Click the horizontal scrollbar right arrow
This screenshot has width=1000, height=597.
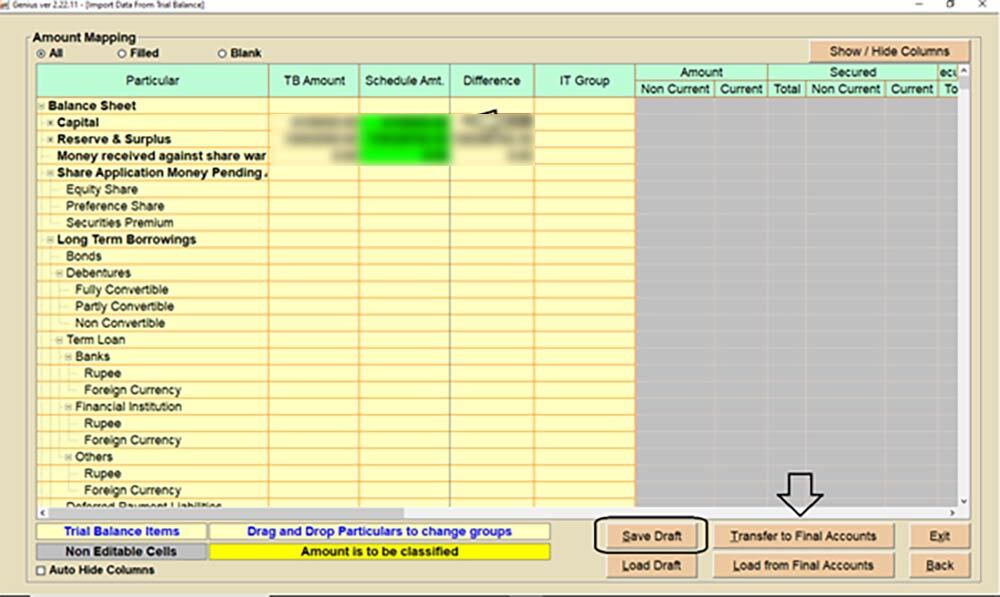click(952, 513)
